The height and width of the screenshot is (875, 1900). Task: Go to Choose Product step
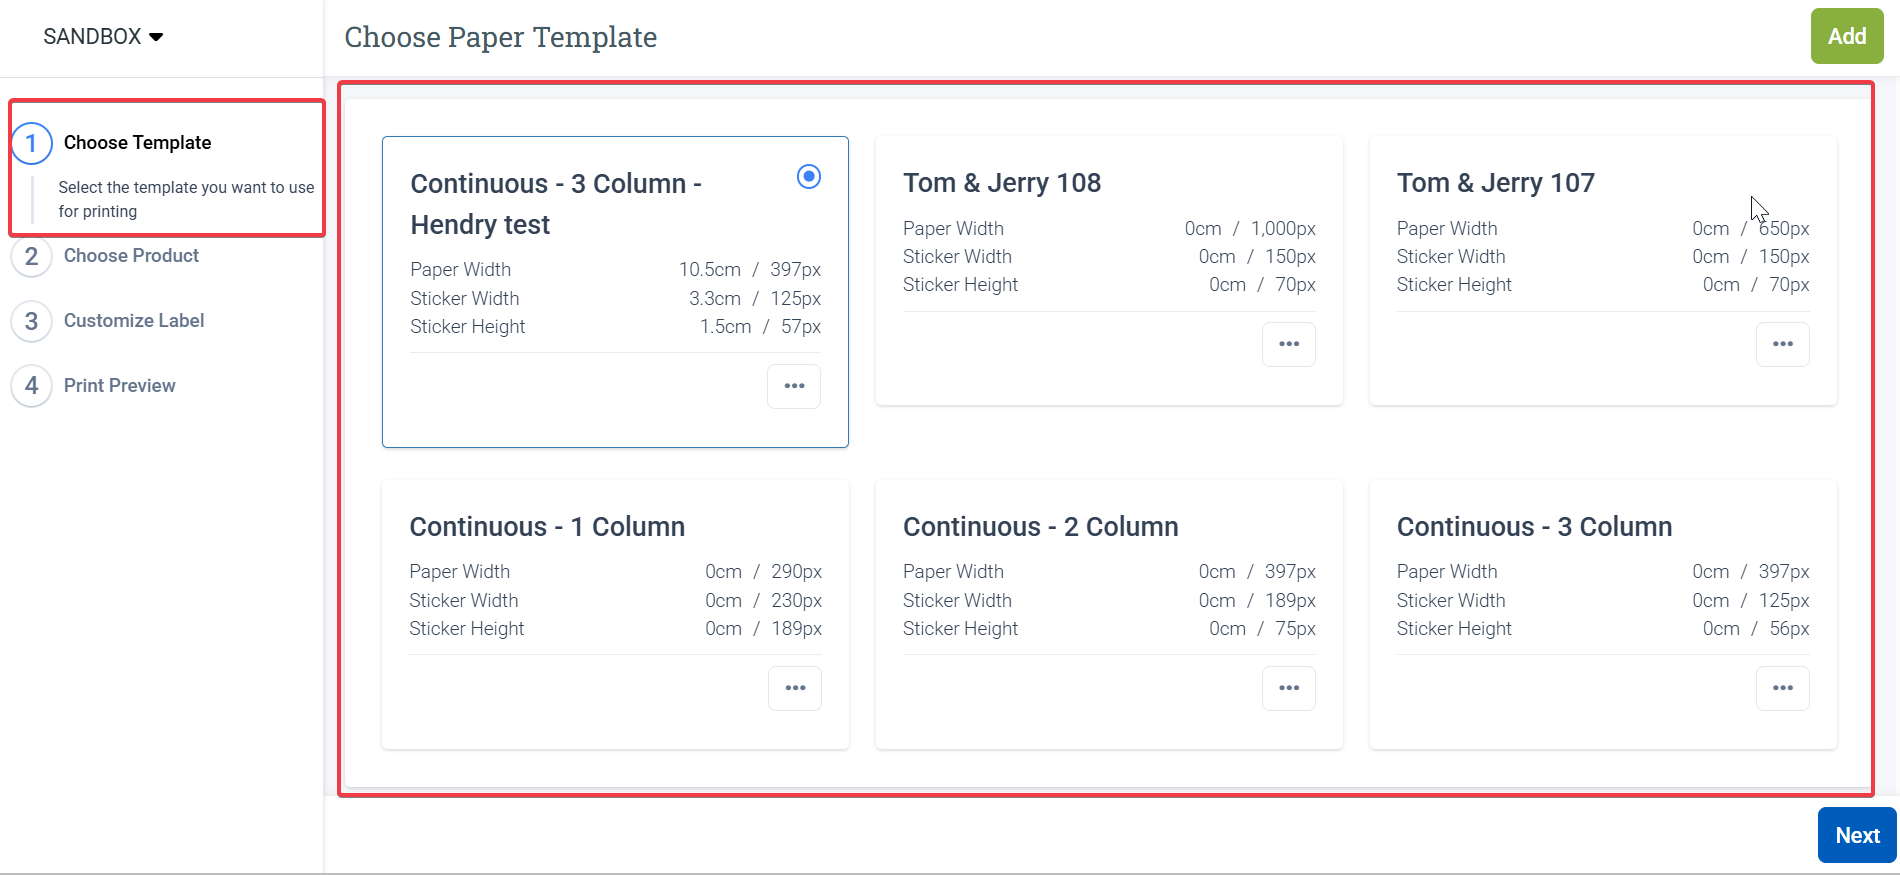[131, 256]
